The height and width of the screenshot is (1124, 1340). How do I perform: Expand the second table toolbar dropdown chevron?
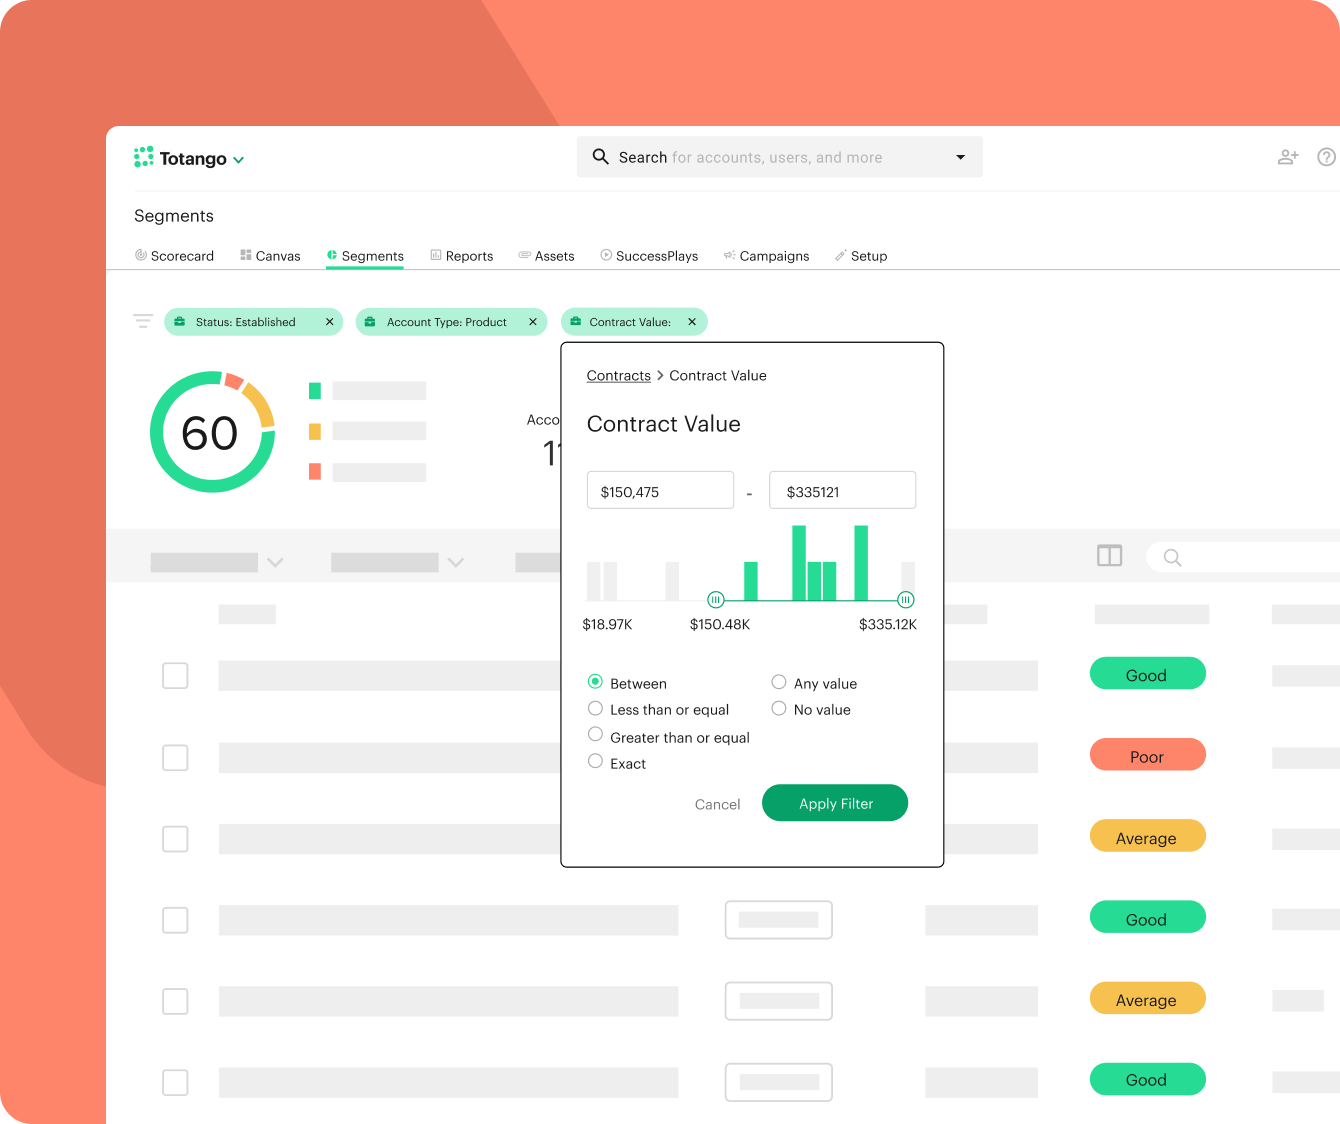coord(456,562)
